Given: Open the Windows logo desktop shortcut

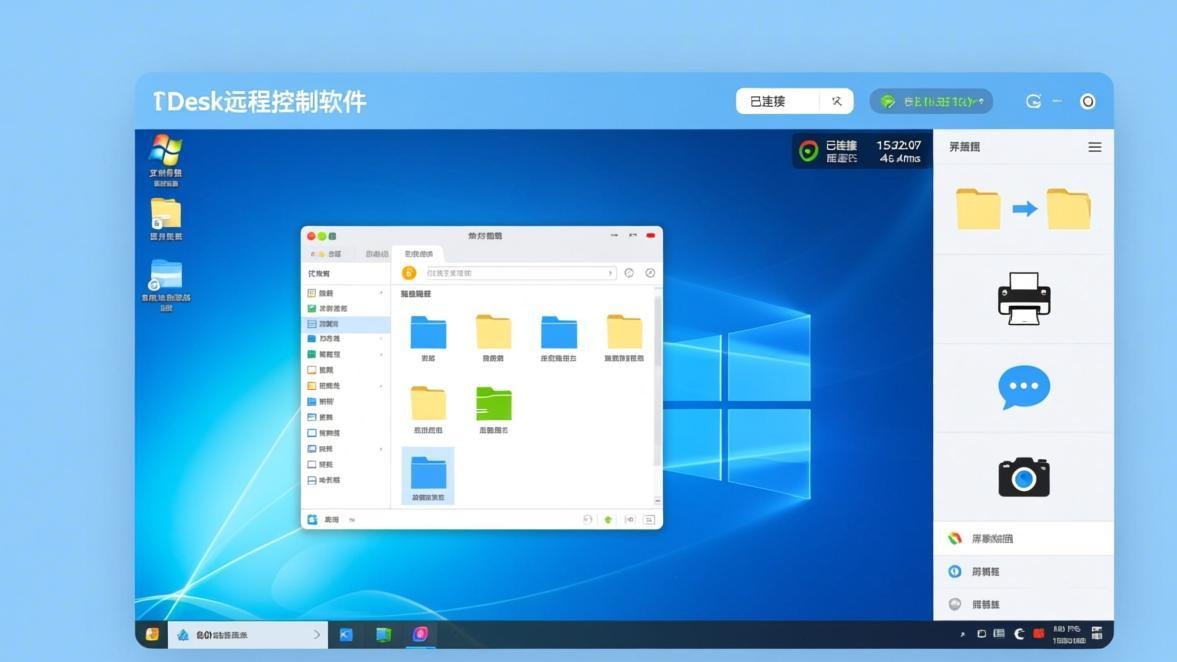Looking at the screenshot, I should [165, 159].
